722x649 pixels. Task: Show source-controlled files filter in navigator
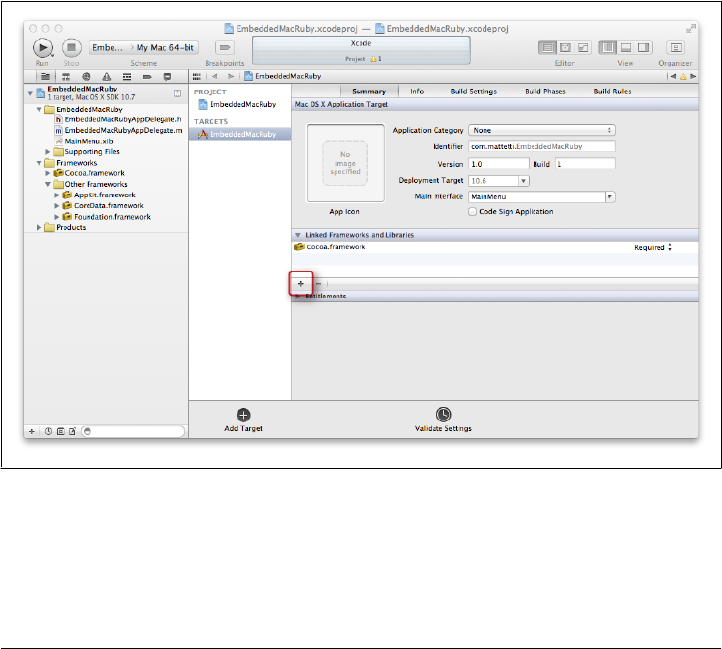[x=60, y=432]
